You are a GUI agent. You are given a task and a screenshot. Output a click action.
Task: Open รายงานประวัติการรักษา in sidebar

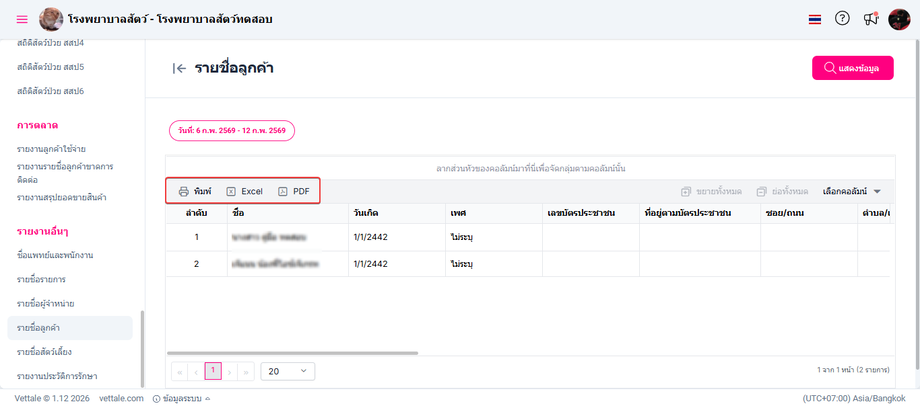tap(57, 376)
